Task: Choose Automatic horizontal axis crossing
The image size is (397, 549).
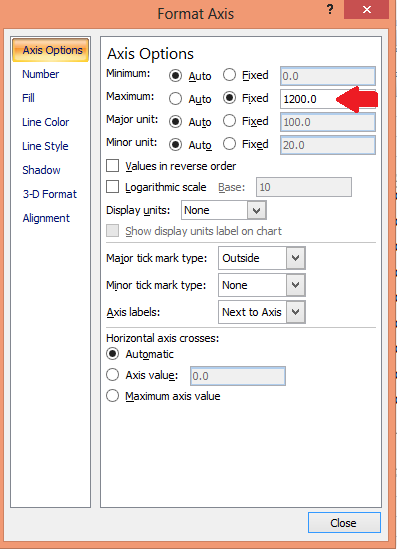Action: (112, 354)
